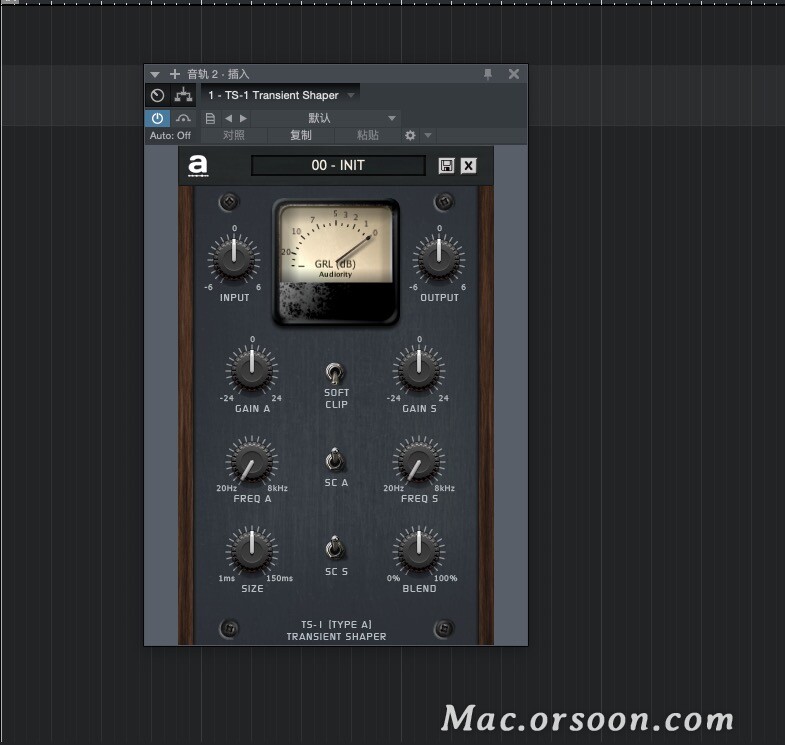The width and height of the screenshot is (785, 745).
Task: Toggle the SOFT CLIP switch
Action: coord(334,374)
